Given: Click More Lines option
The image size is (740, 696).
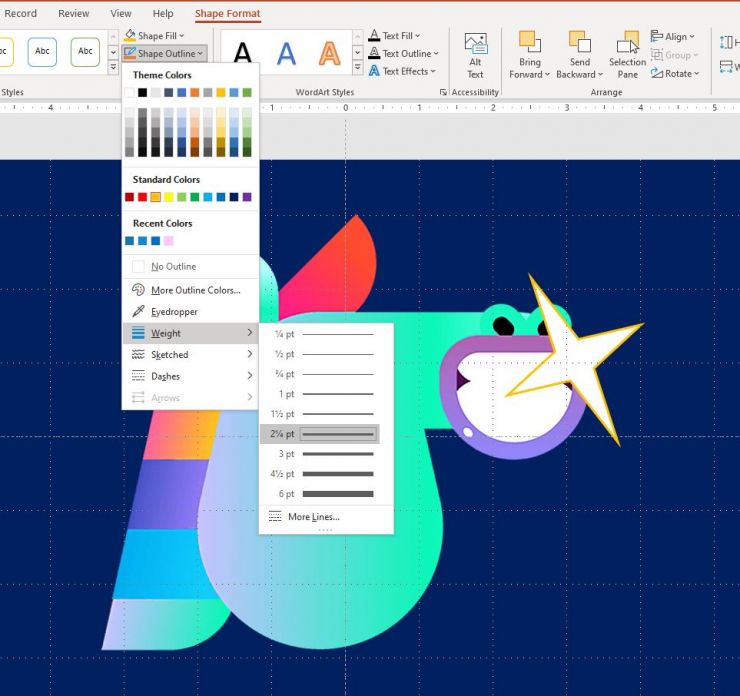Looking at the screenshot, I should pyautogui.click(x=313, y=517).
